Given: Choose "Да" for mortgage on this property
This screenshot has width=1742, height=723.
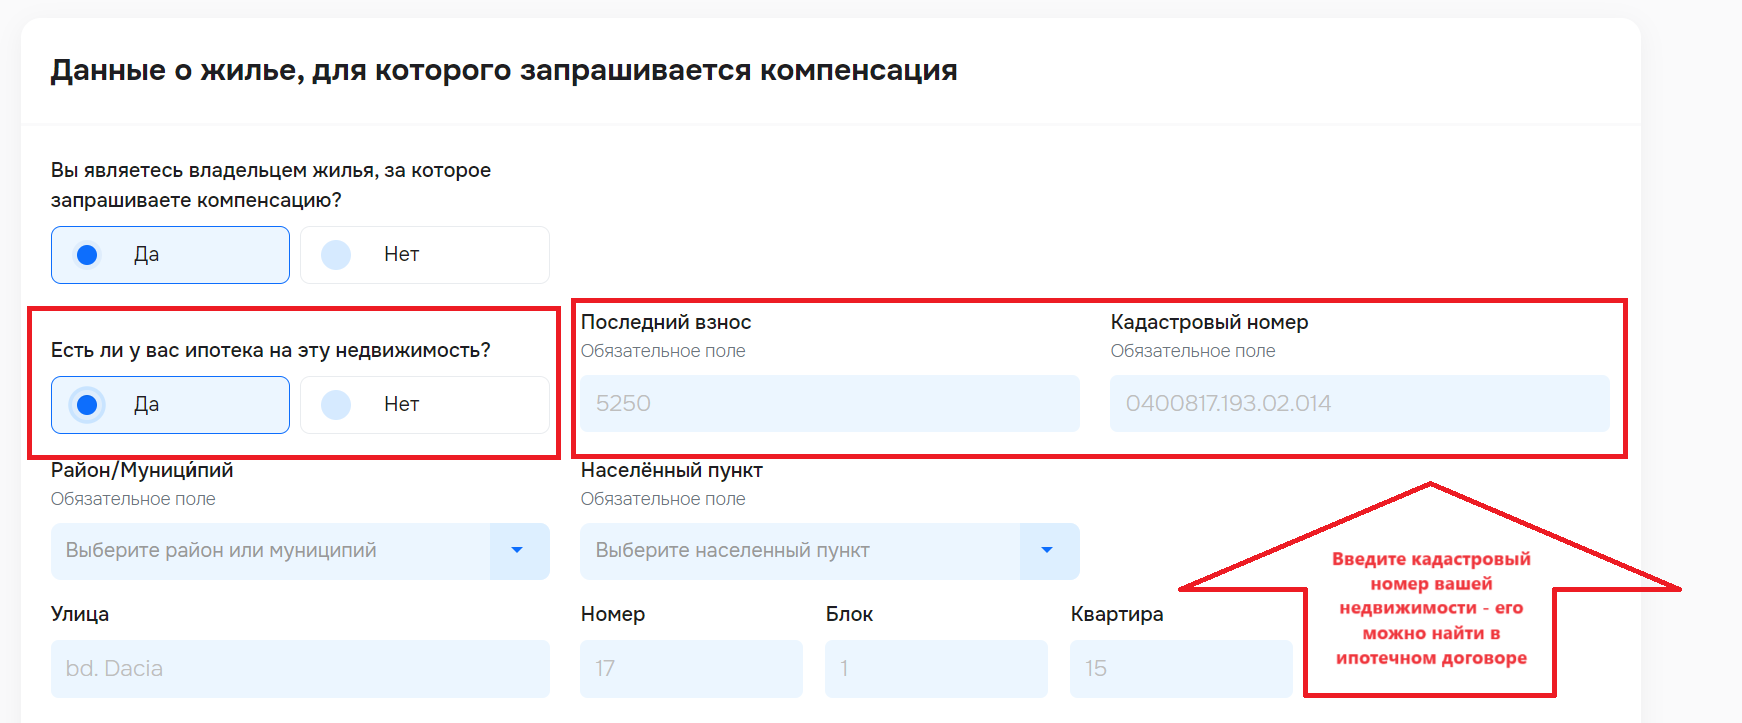Looking at the screenshot, I should 170,405.
